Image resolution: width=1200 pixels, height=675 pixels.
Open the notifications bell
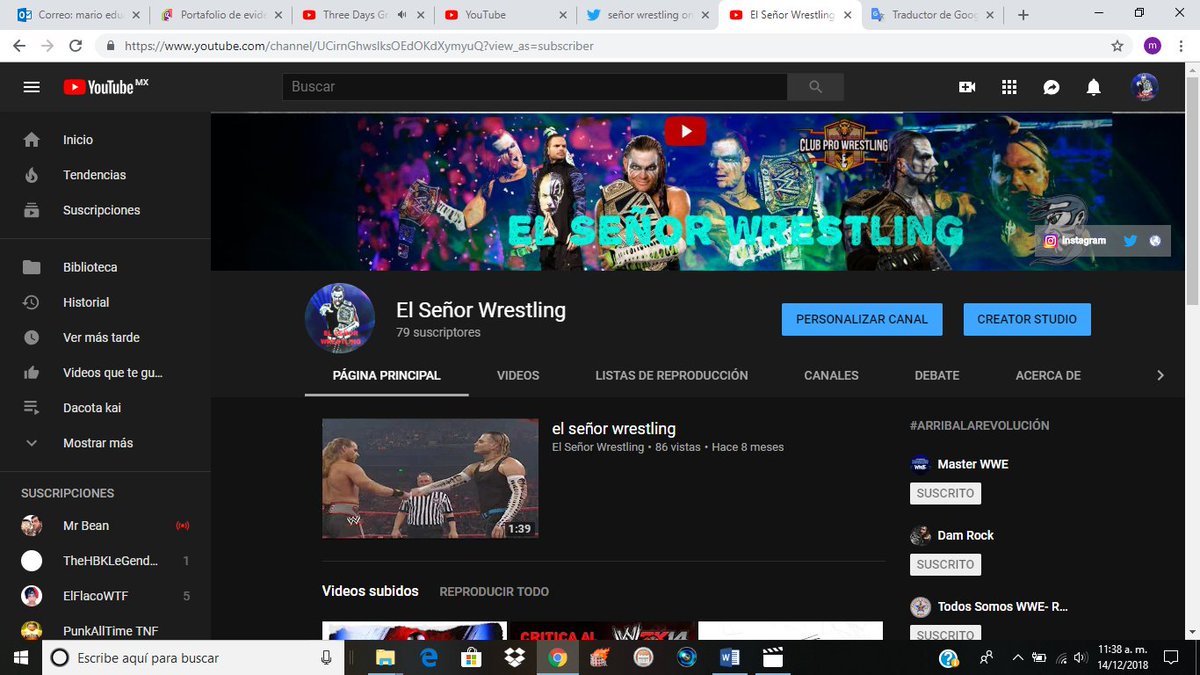(x=1094, y=87)
